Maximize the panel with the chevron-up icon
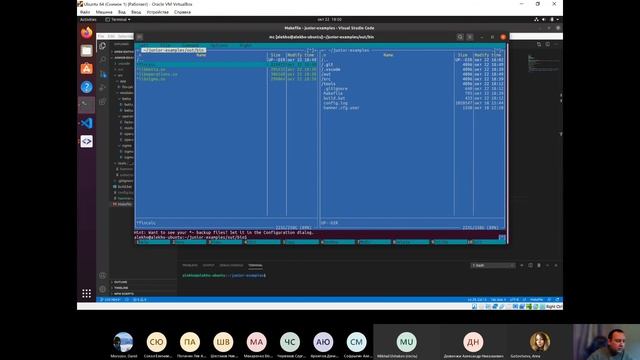Image resolution: width=640 pixels, height=360 pixels. pyautogui.click(x=547, y=265)
